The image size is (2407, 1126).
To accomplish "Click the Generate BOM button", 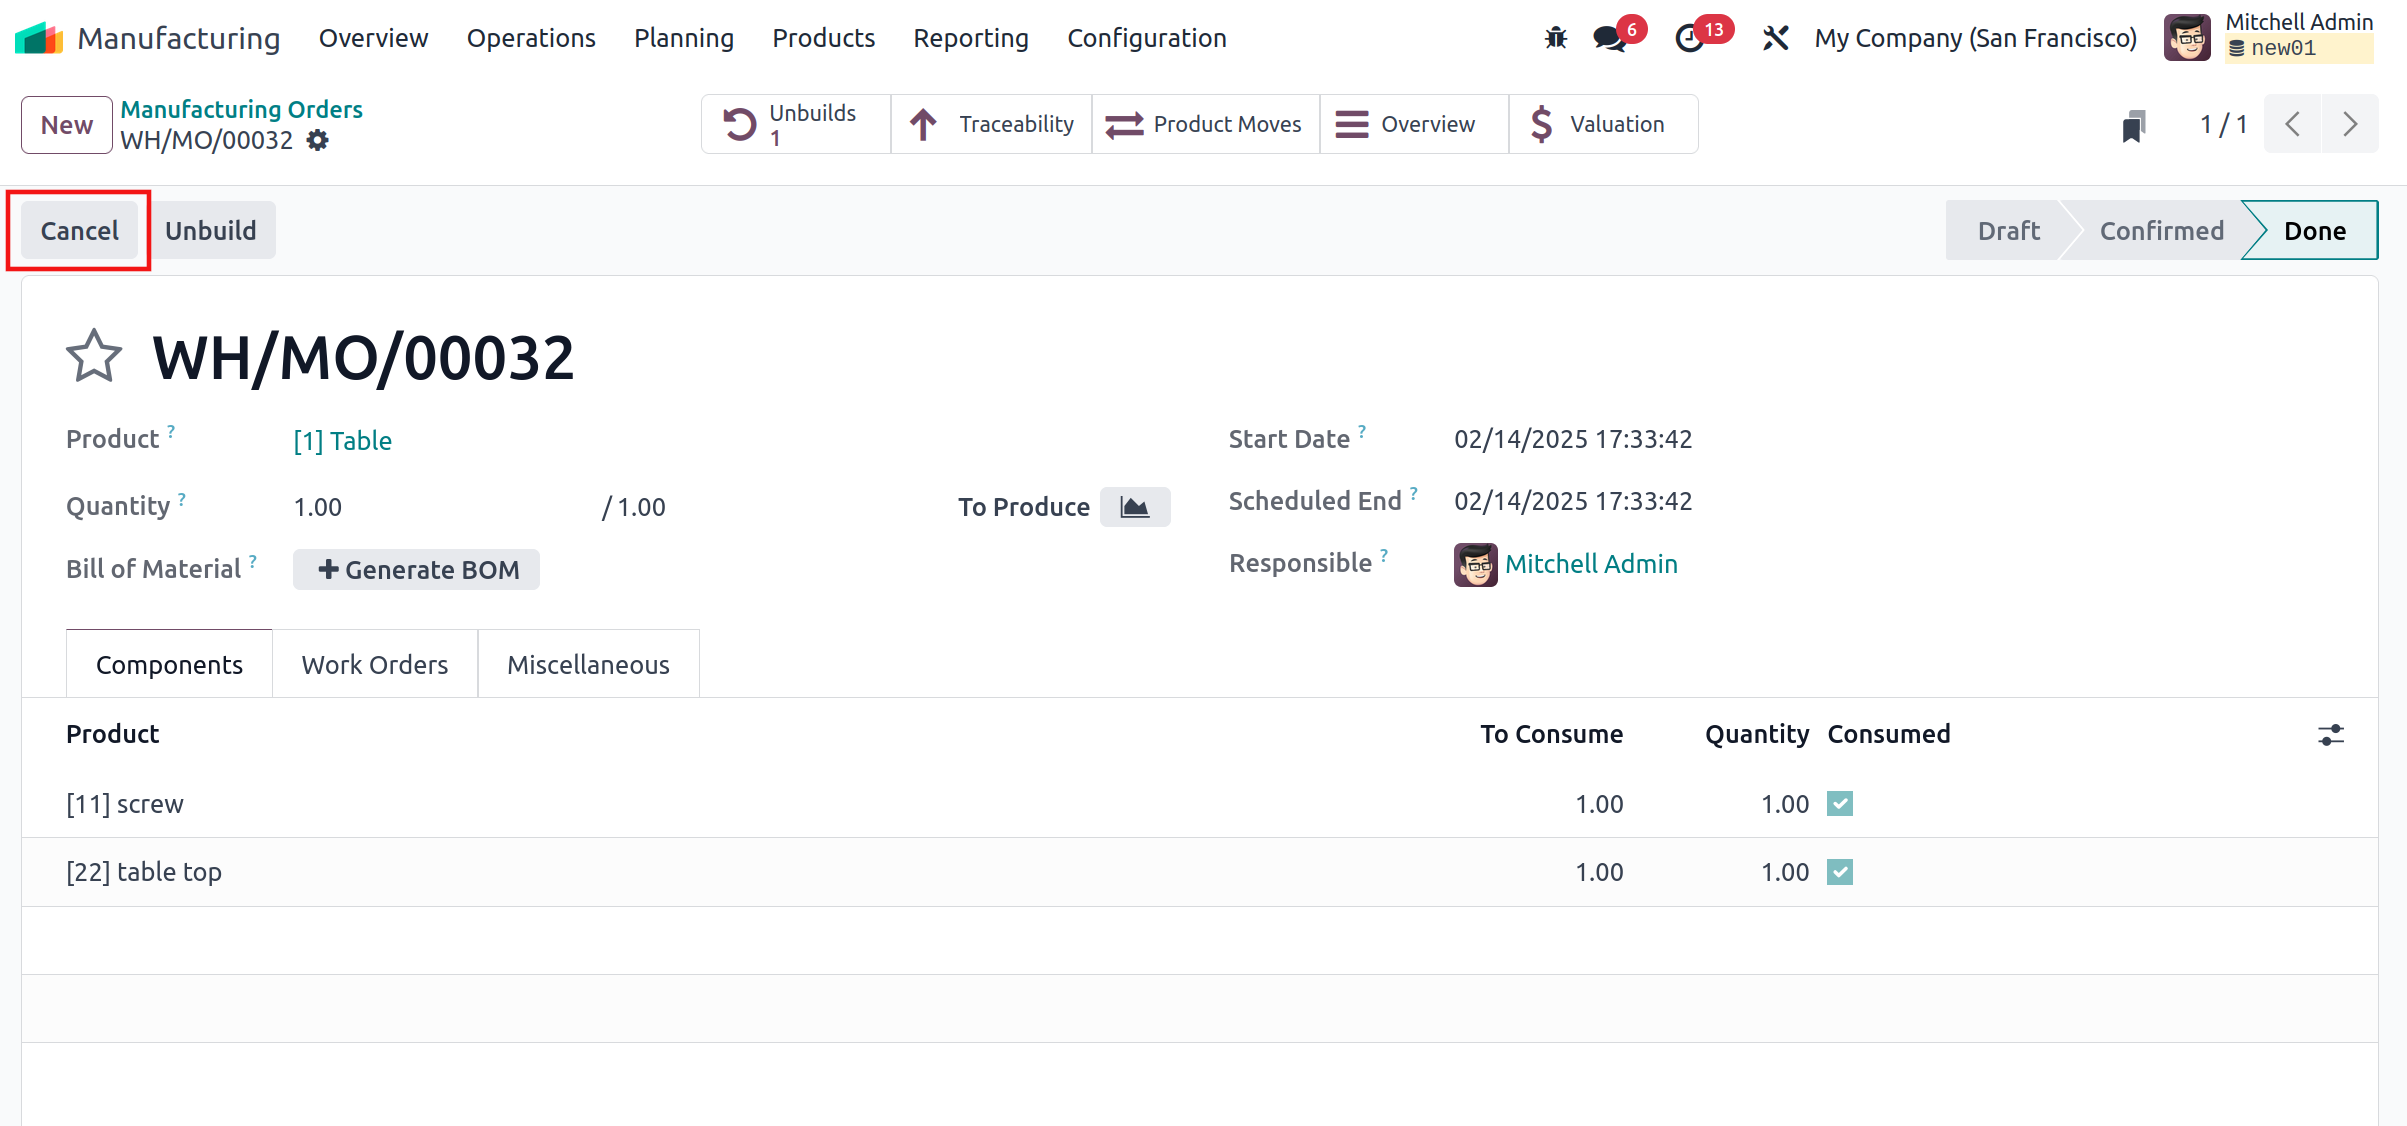I will (417, 570).
